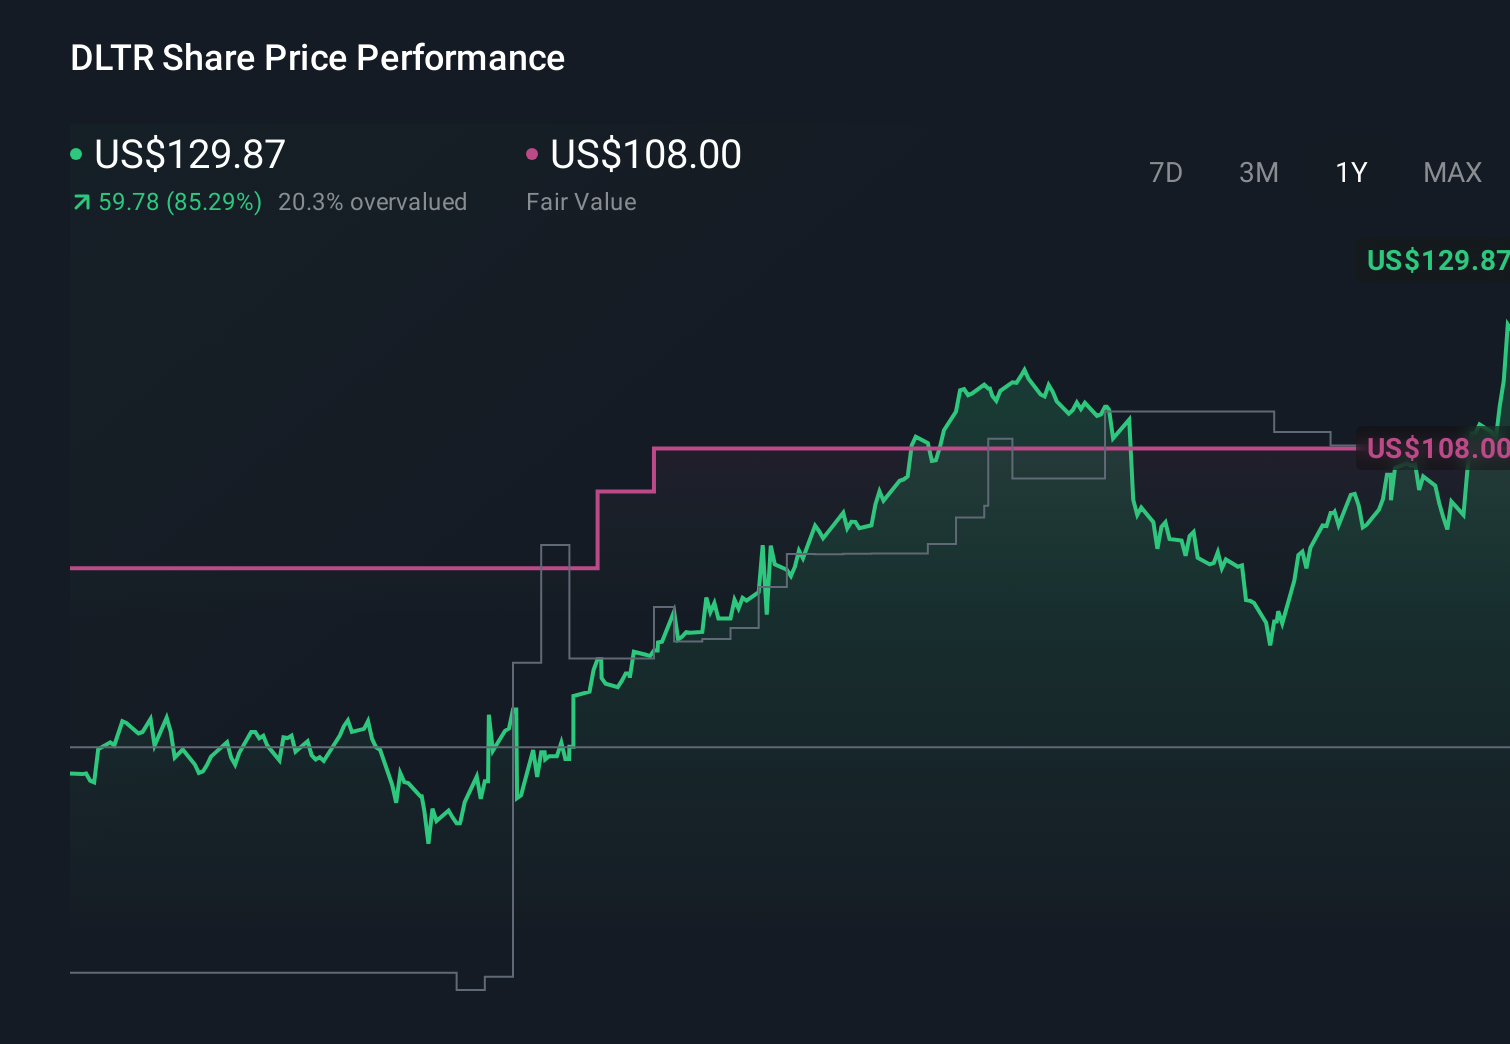Toggle the share price series via its green legend
Viewport: 1510px width, 1044px height.
[x=188, y=155]
